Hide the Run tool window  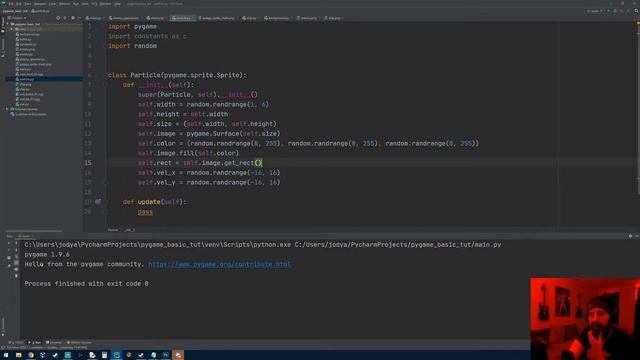coord(637,236)
